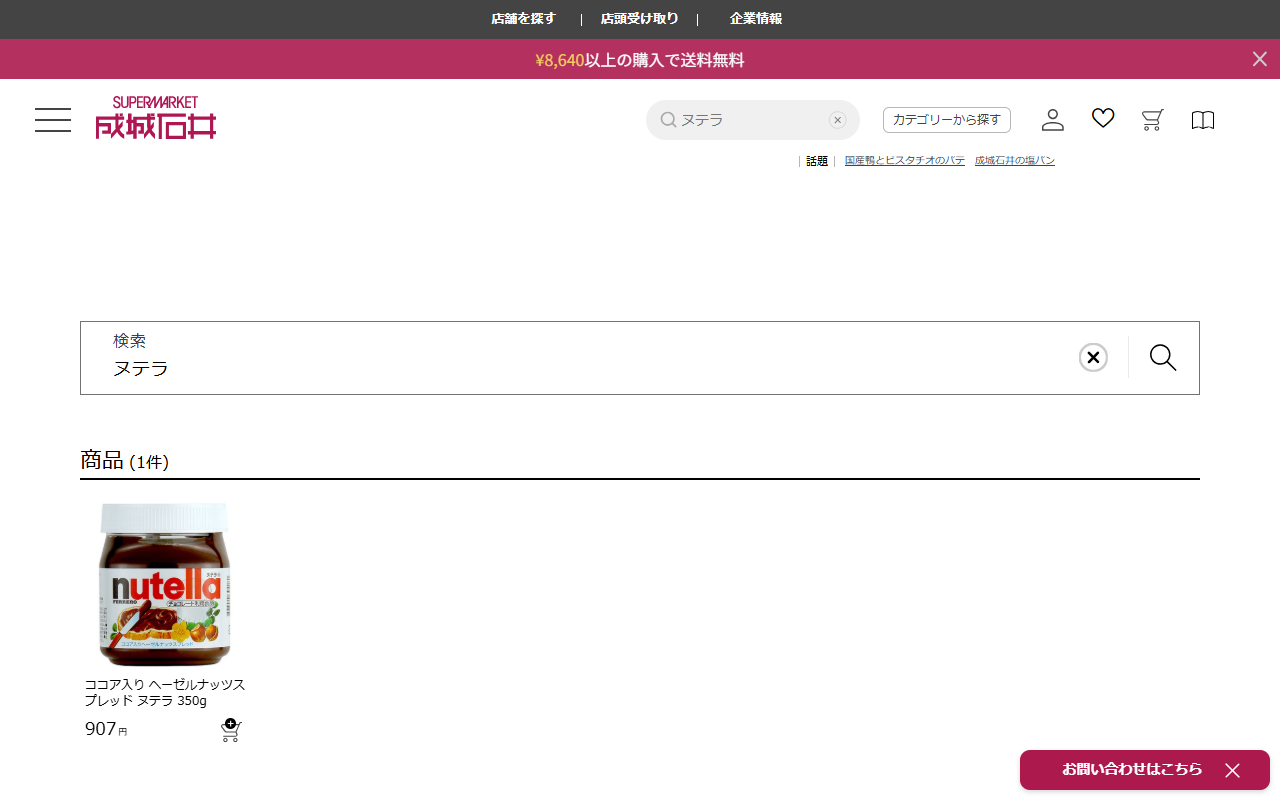Screen dimensions: 1280x800
Task: Click the Nutella jar product image
Action: [x=165, y=585]
